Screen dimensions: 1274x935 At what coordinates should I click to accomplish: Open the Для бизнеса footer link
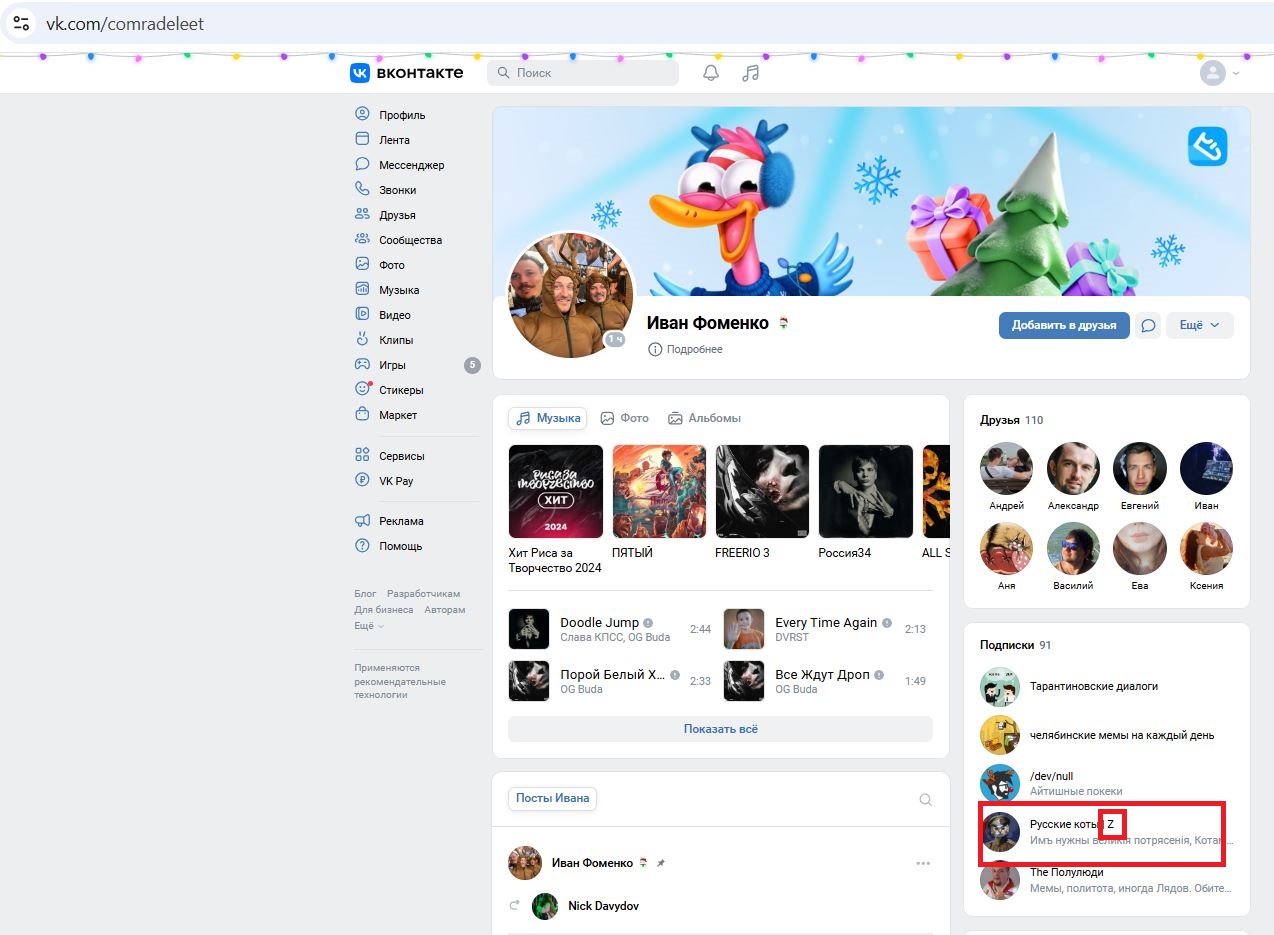(x=384, y=610)
